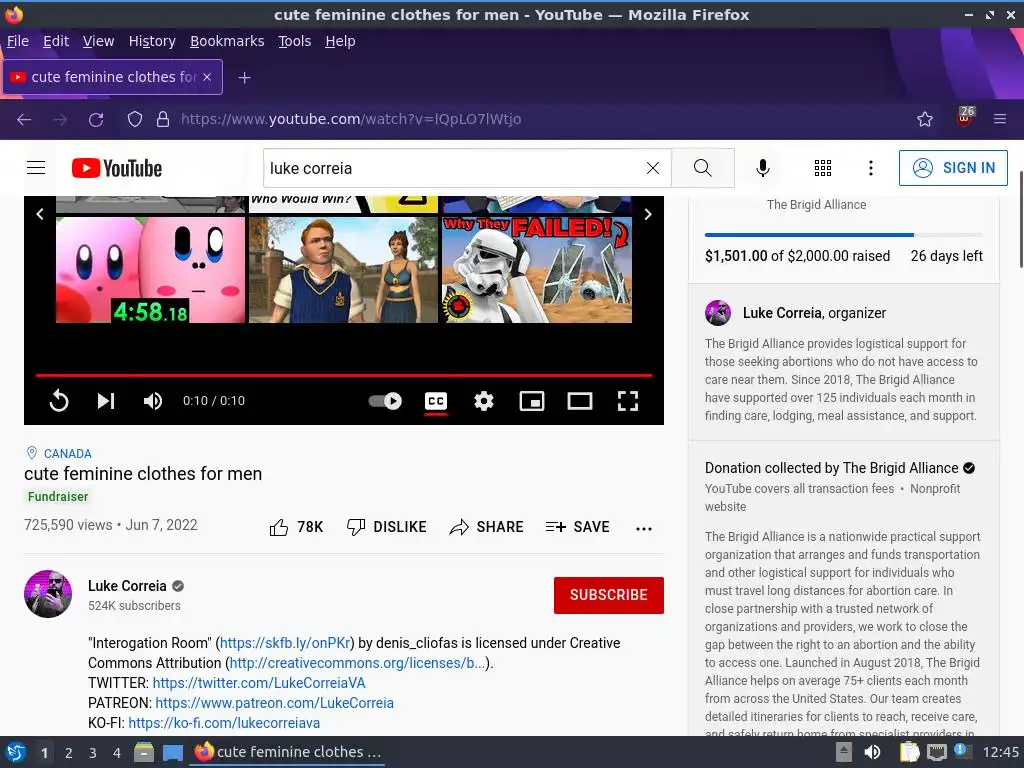The width and height of the screenshot is (1024, 768).
Task: Click the SHARE button
Action: click(x=487, y=527)
